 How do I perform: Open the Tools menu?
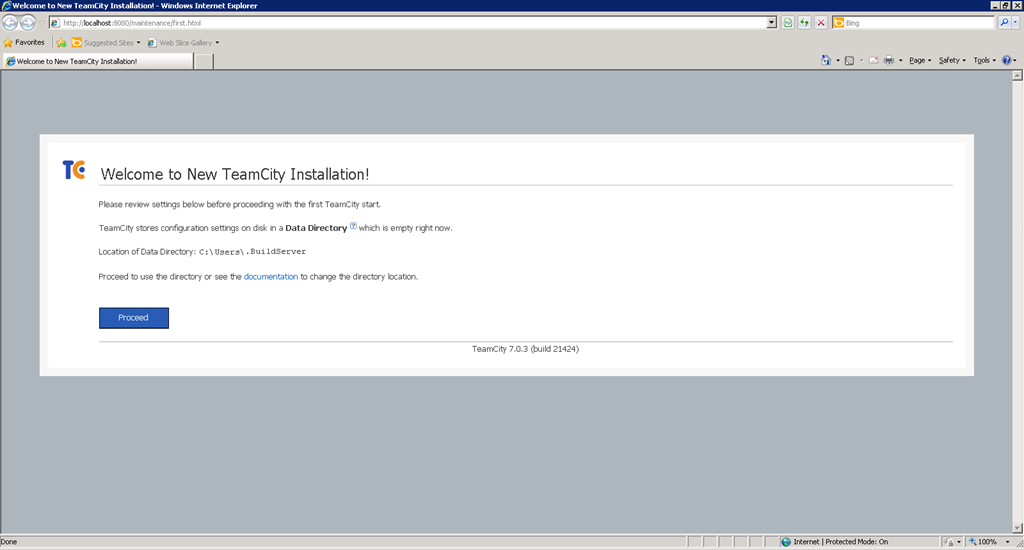click(984, 60)
